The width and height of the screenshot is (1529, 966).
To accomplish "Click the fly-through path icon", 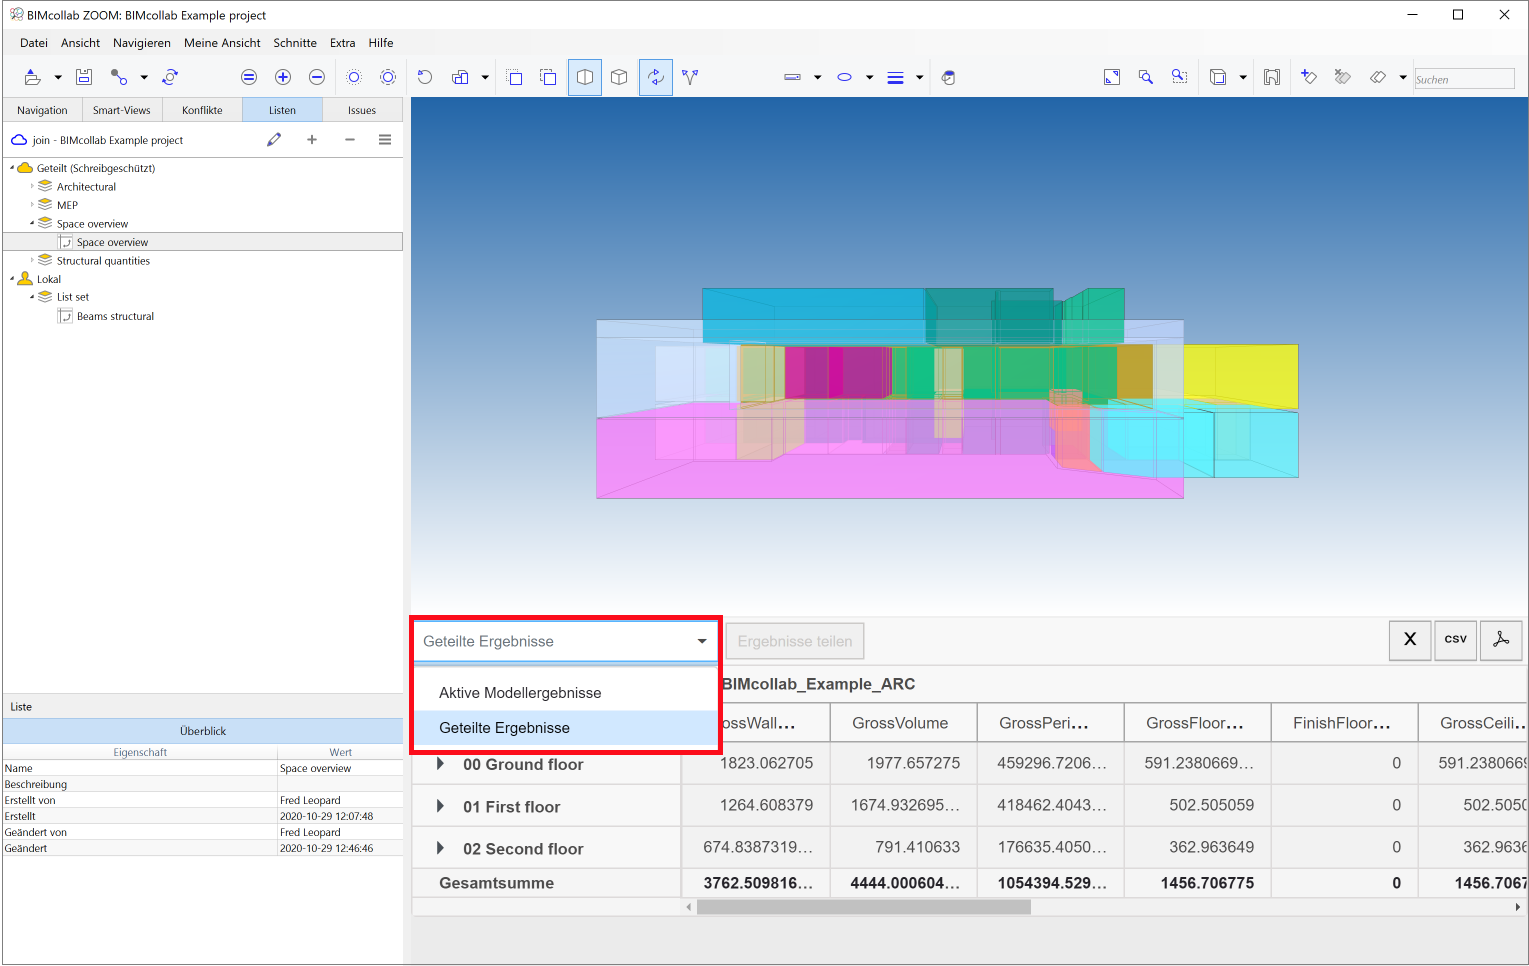I will [690, 77].
